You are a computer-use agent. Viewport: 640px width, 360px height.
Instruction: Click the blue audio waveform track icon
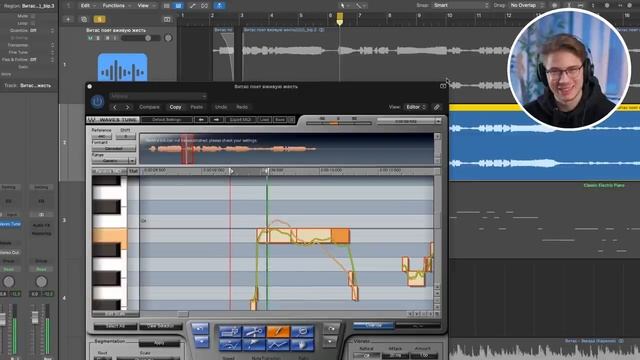[122, 68]
